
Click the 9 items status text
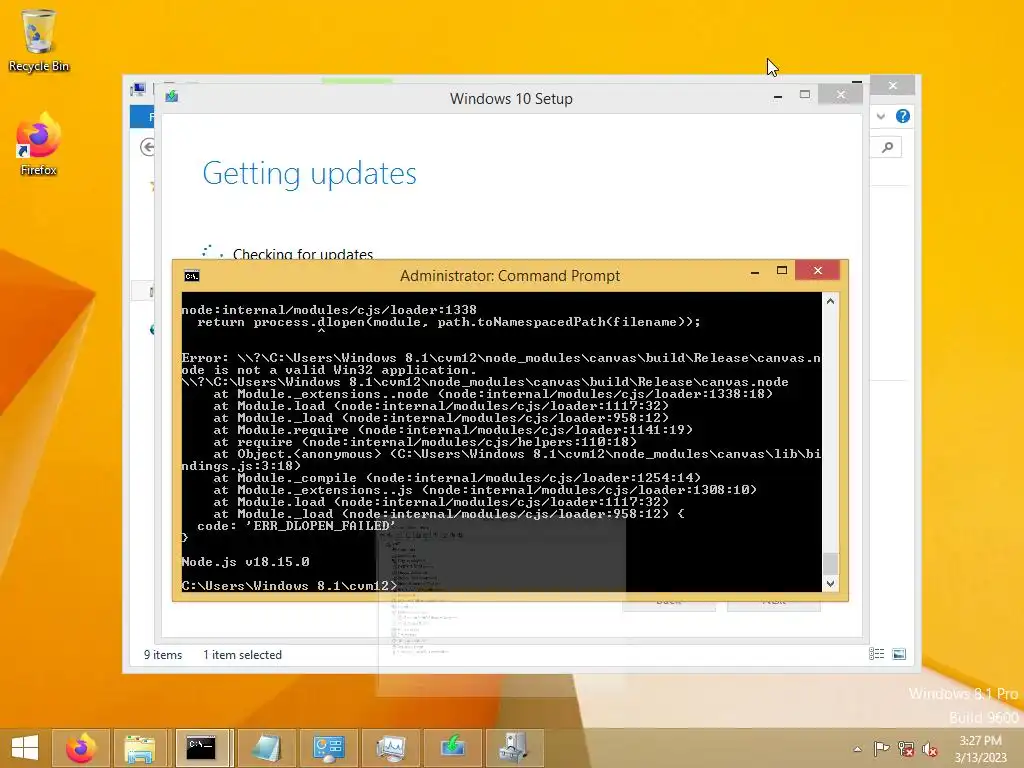coord(163,654)
